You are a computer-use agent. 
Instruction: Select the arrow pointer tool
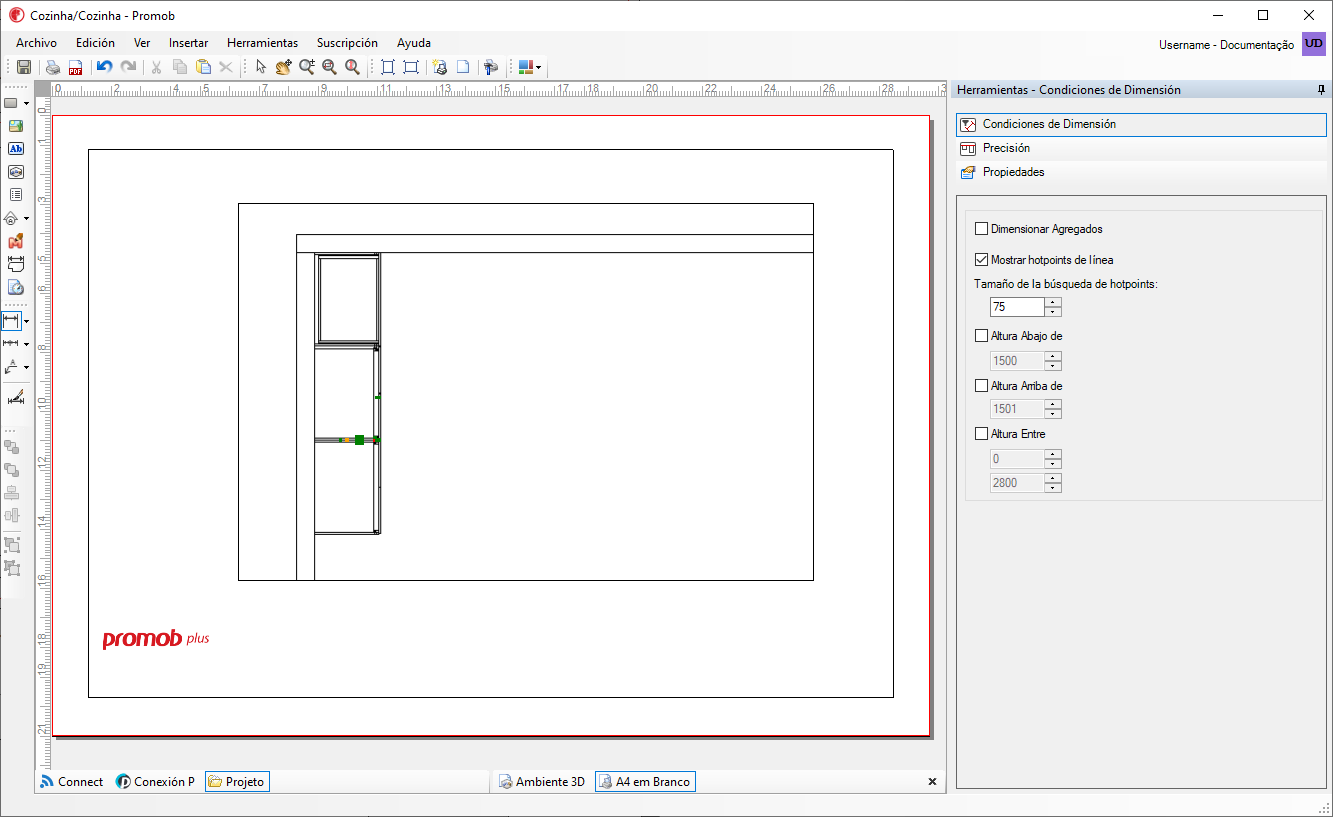tap(261, 67)
